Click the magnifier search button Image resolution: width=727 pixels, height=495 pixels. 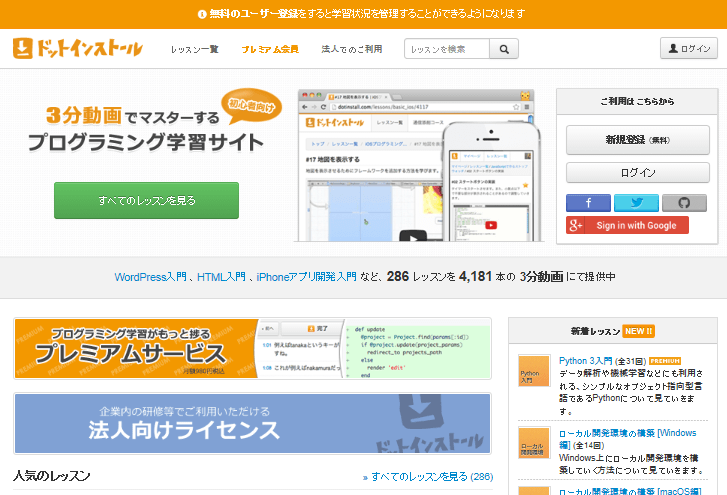pos(504,49)
